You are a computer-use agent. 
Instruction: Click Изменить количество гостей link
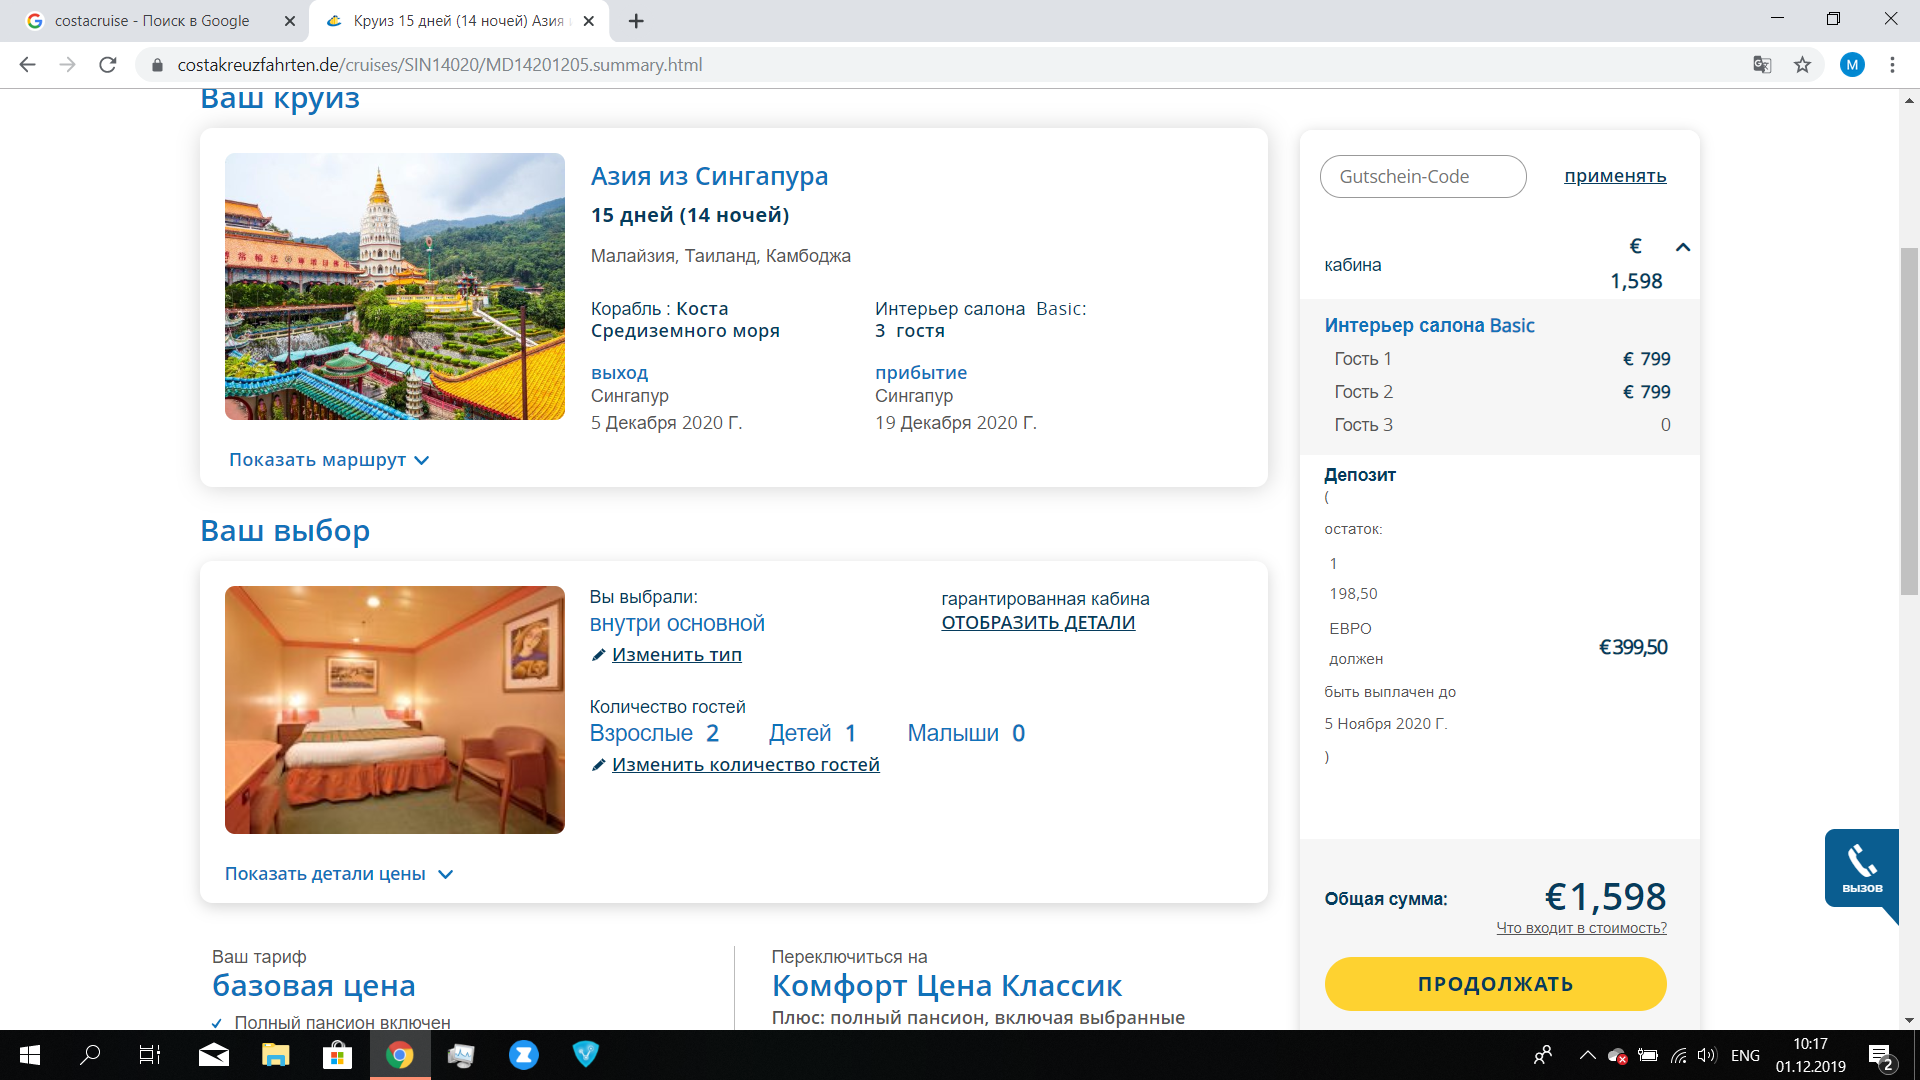pos(746,765)
